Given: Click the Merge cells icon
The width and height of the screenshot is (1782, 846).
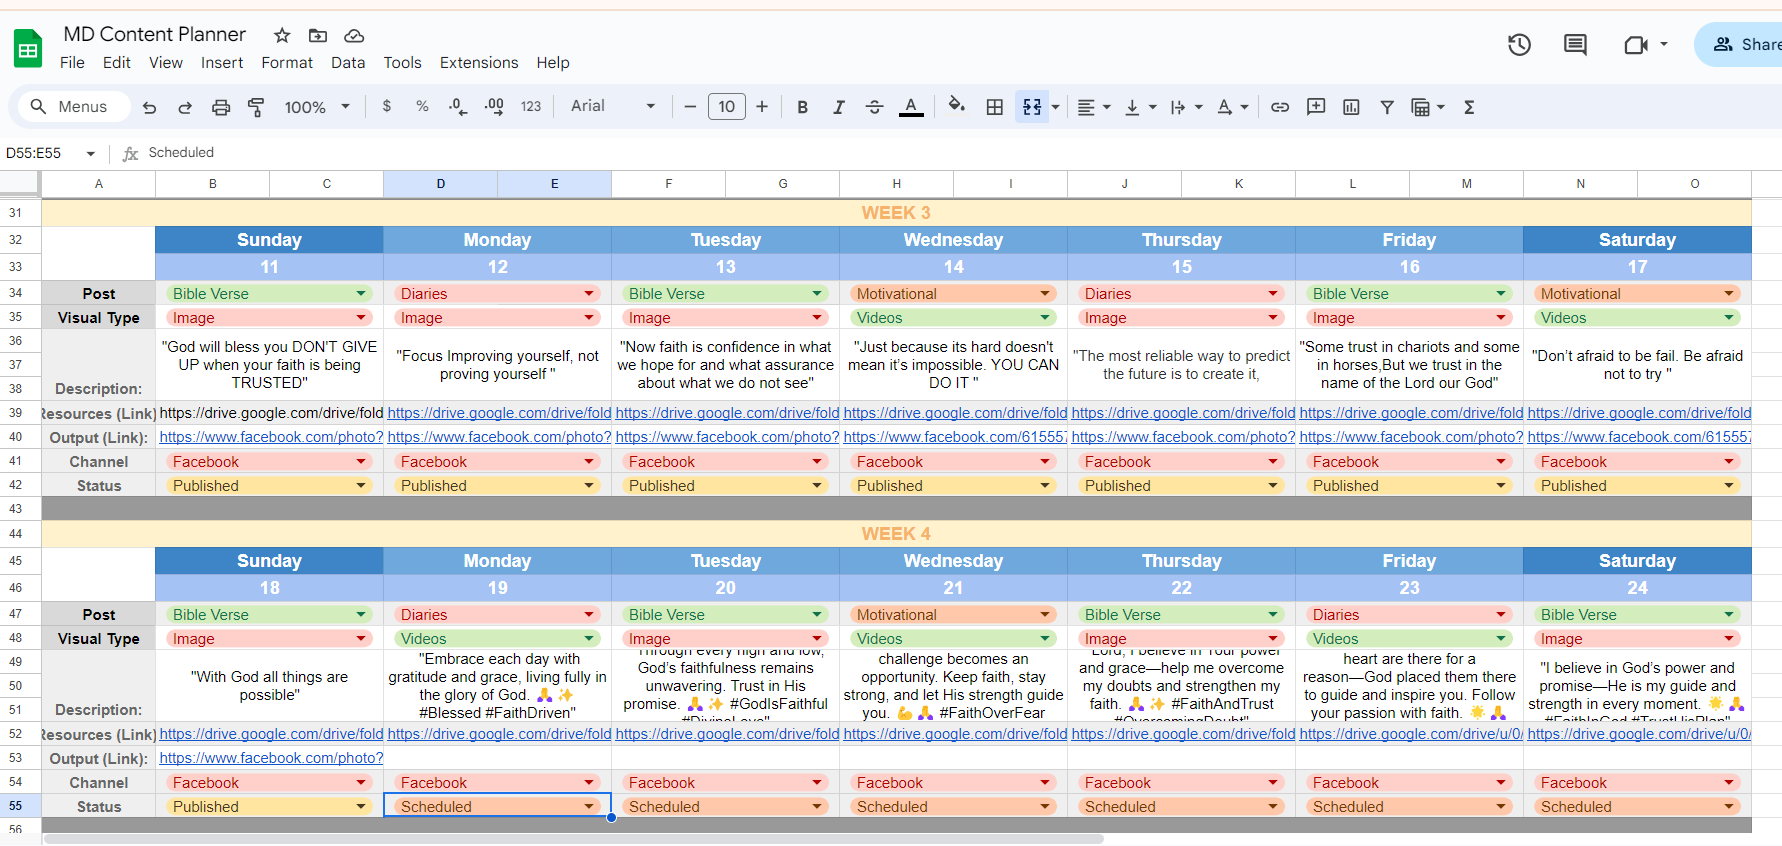Looking at the screenshot, I should pos(1032,107).
